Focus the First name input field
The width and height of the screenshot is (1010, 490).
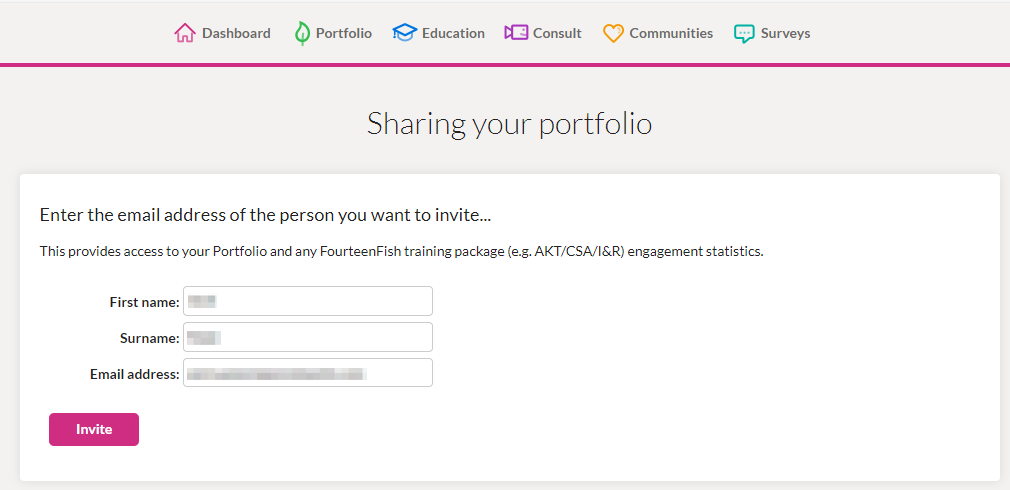click(308, 301)
